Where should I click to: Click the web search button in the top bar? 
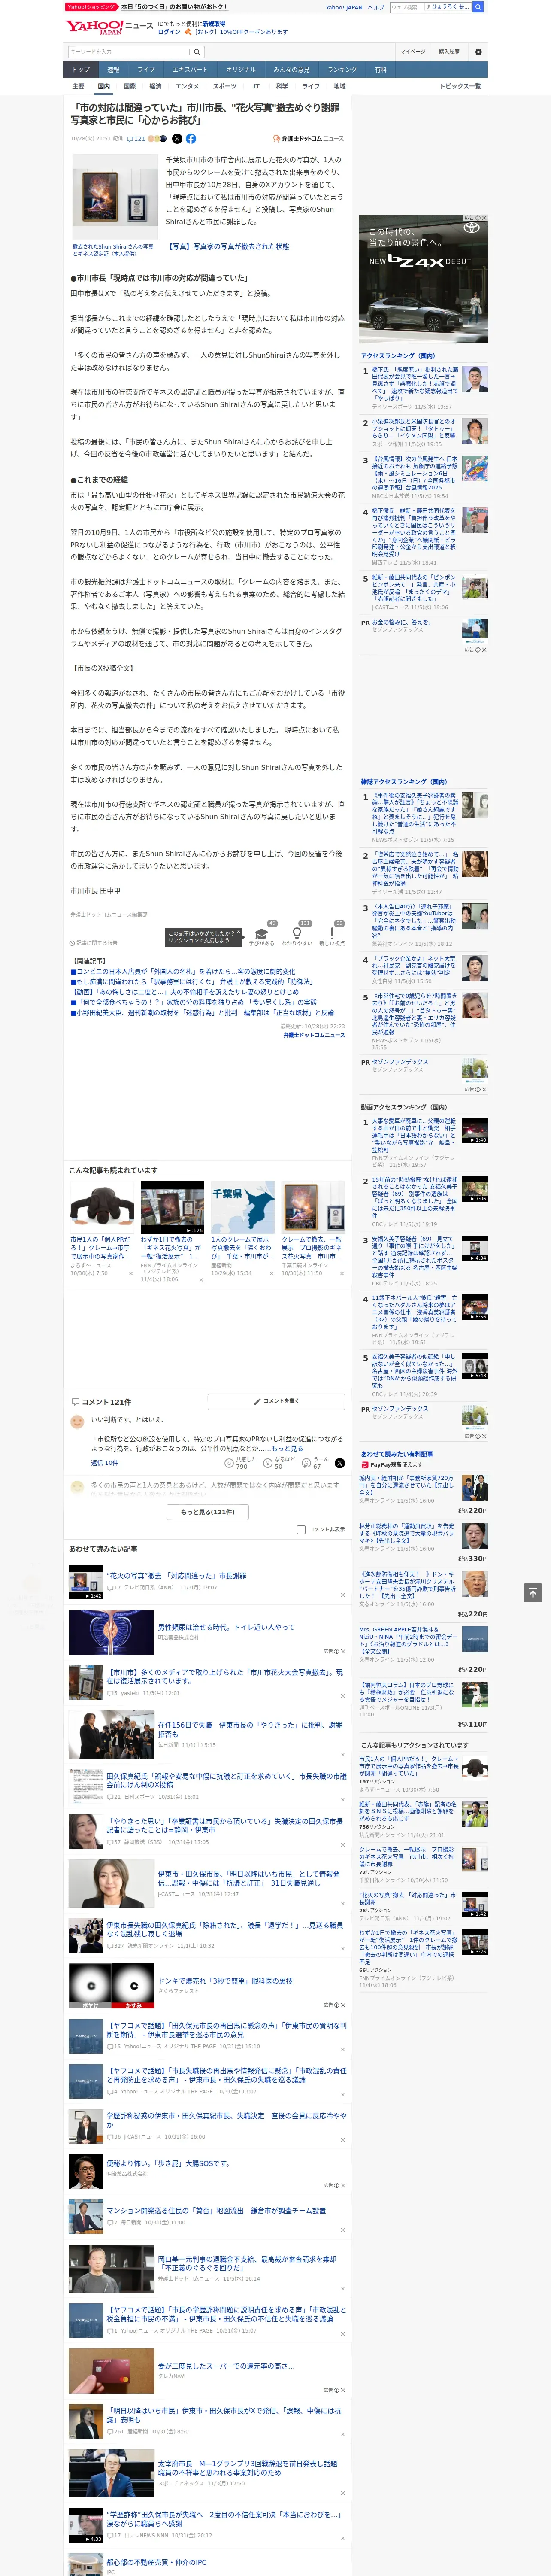point(478,7)
